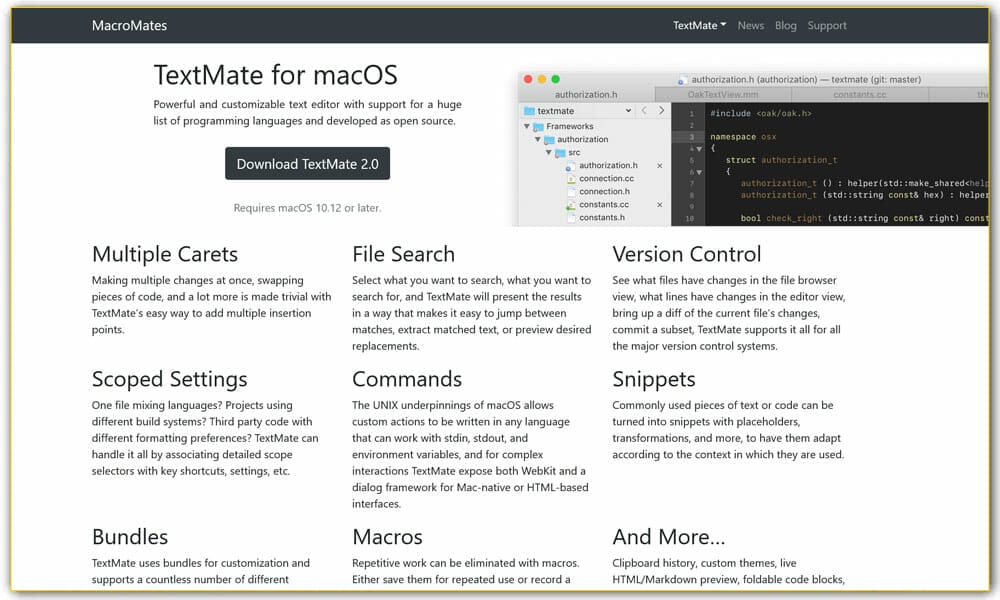This screenshot has width=1000, height=600.
Task: Open the TextMate navigation dropdown
Action: 700,25
